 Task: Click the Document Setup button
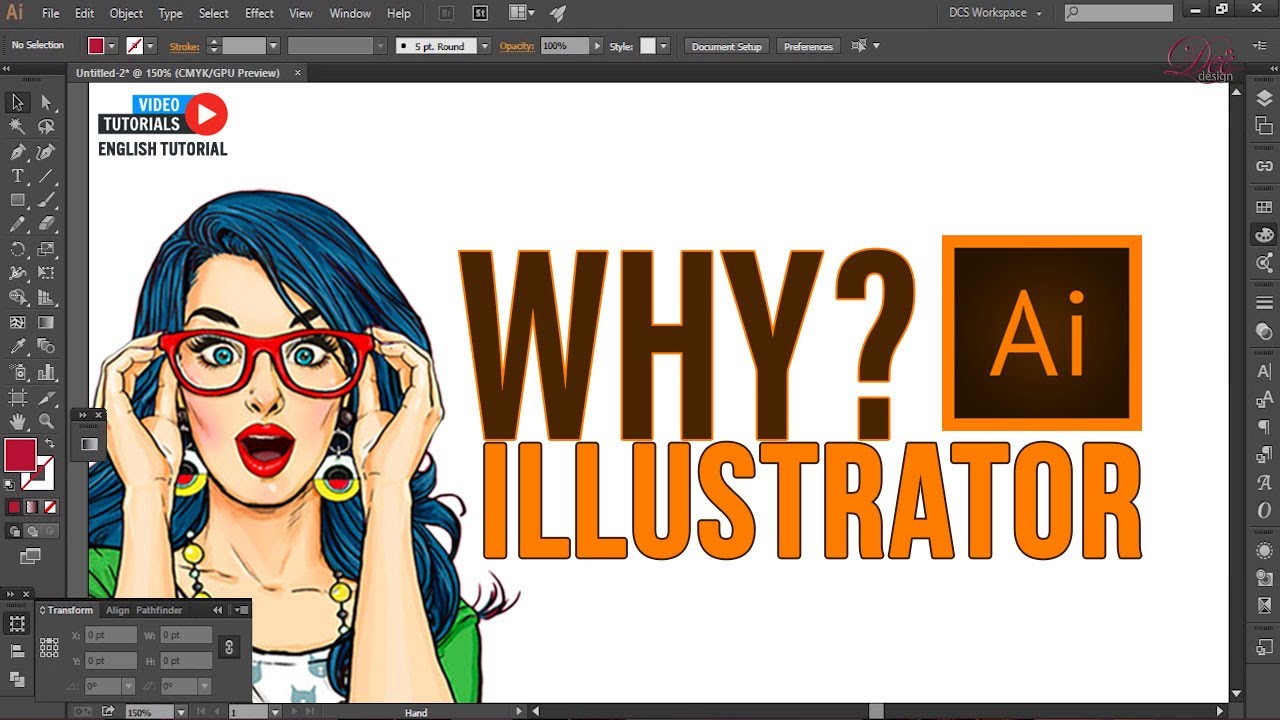click(x=727, y=46)
